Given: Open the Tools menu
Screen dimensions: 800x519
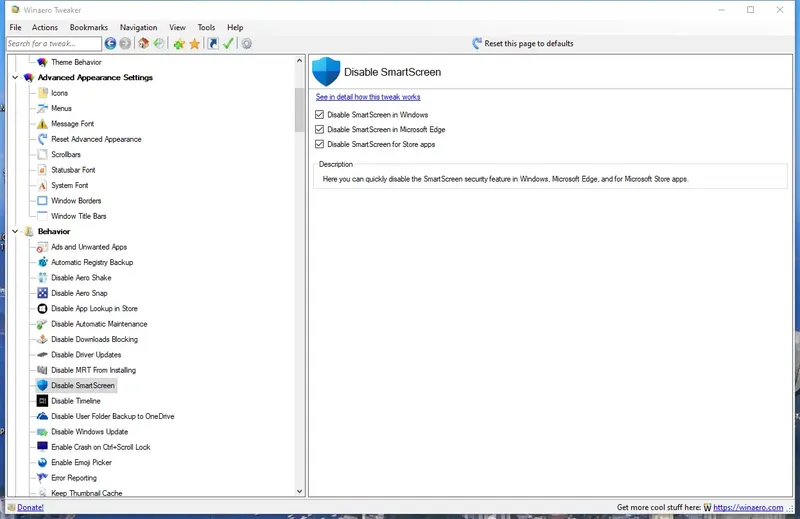Looking at the screenshot, I should (207, 27).
